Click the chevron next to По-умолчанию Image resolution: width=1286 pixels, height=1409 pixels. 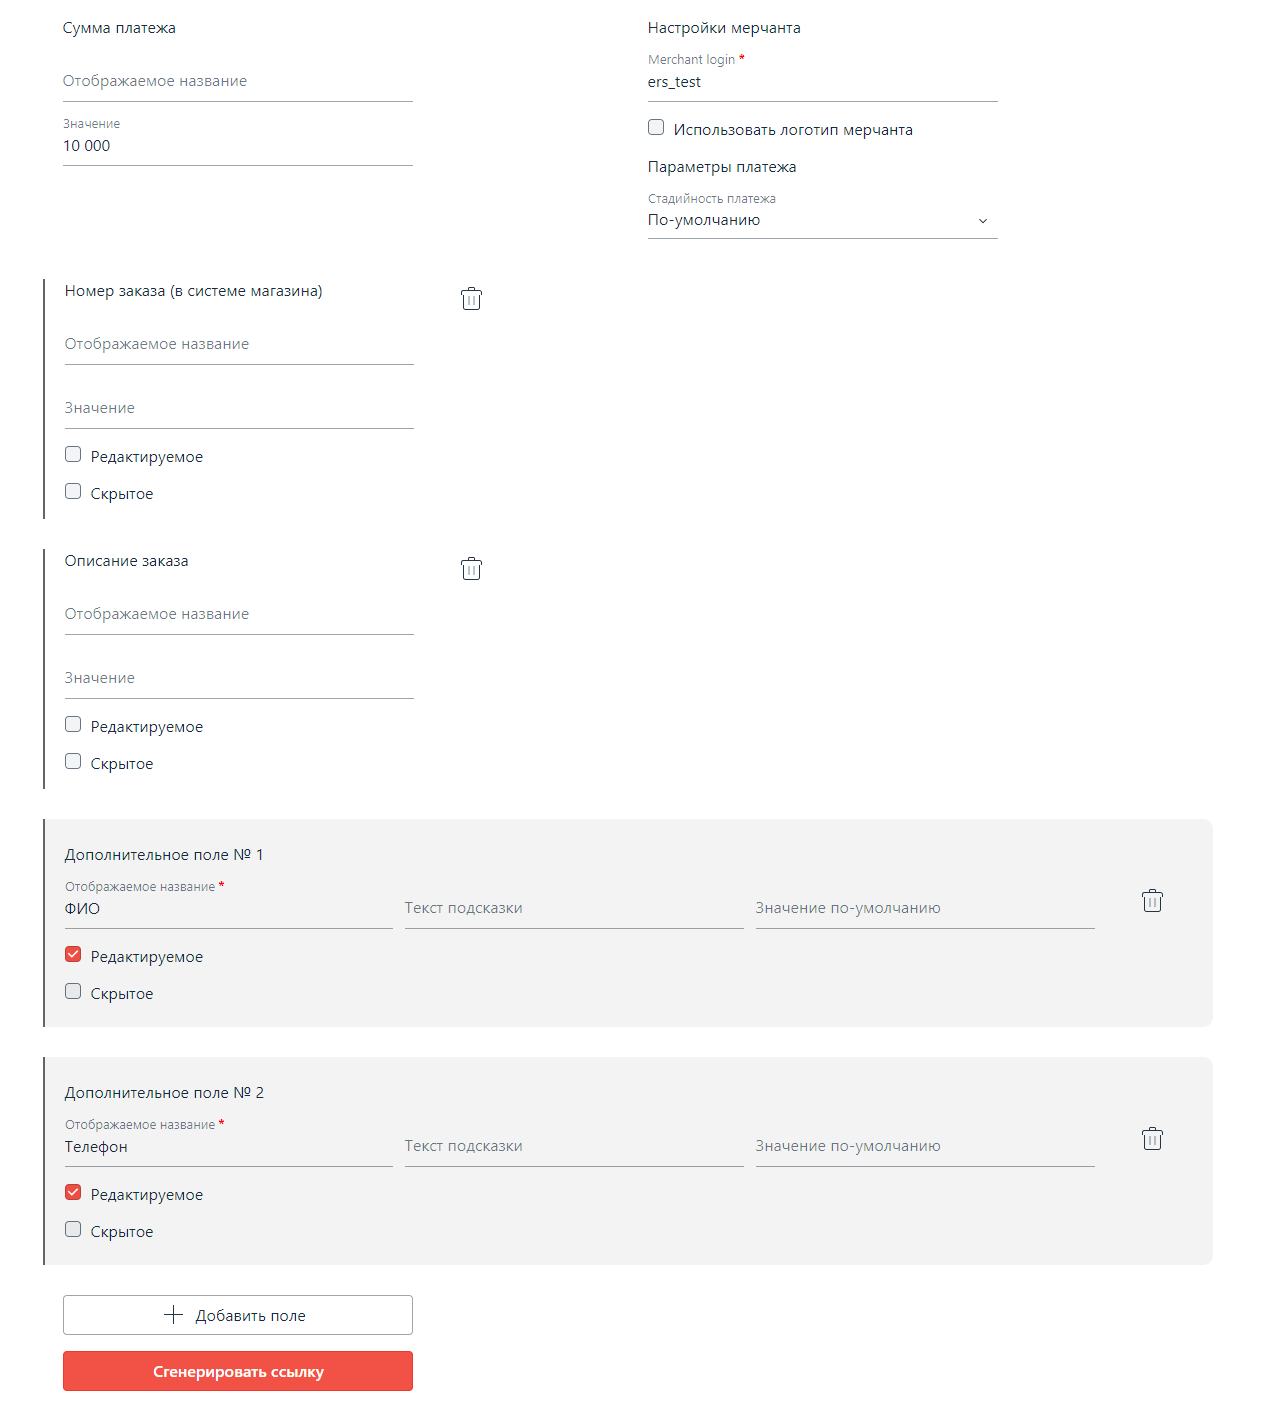[983, 221]
